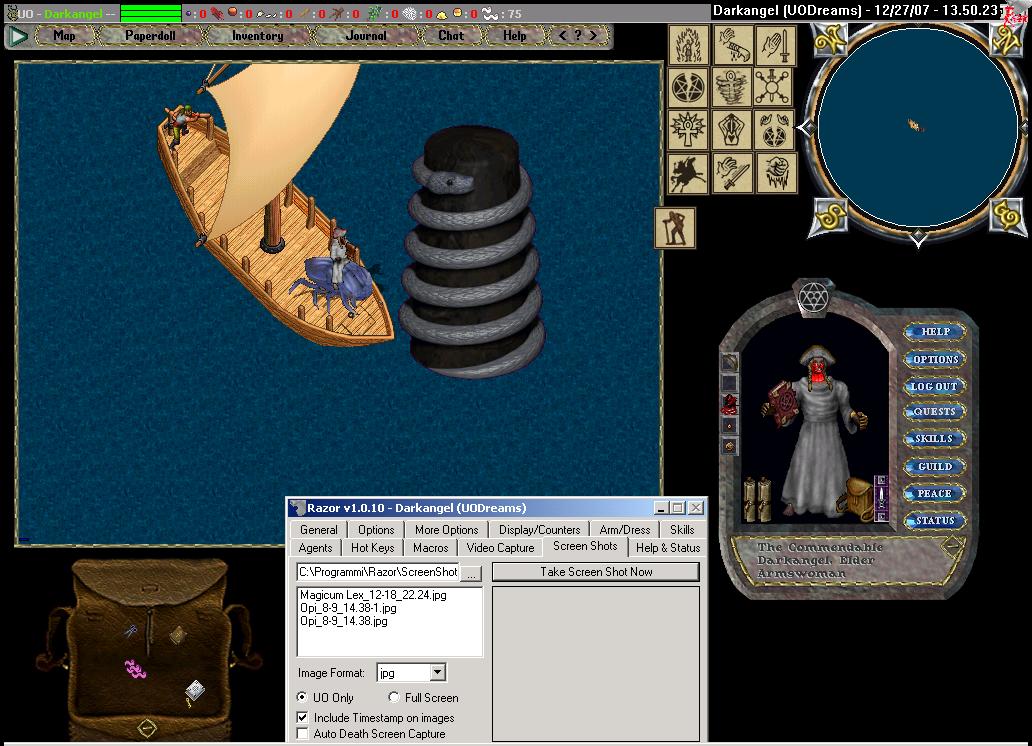Click the mounted horse rider spell icon
The width and height of the screenshot is (1032, 746).
[688, 173]
